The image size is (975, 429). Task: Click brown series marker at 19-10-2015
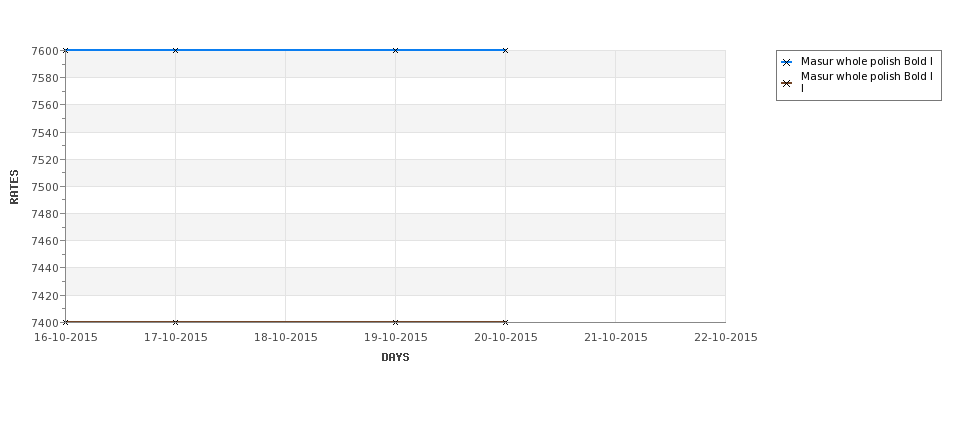pos(395,322)
